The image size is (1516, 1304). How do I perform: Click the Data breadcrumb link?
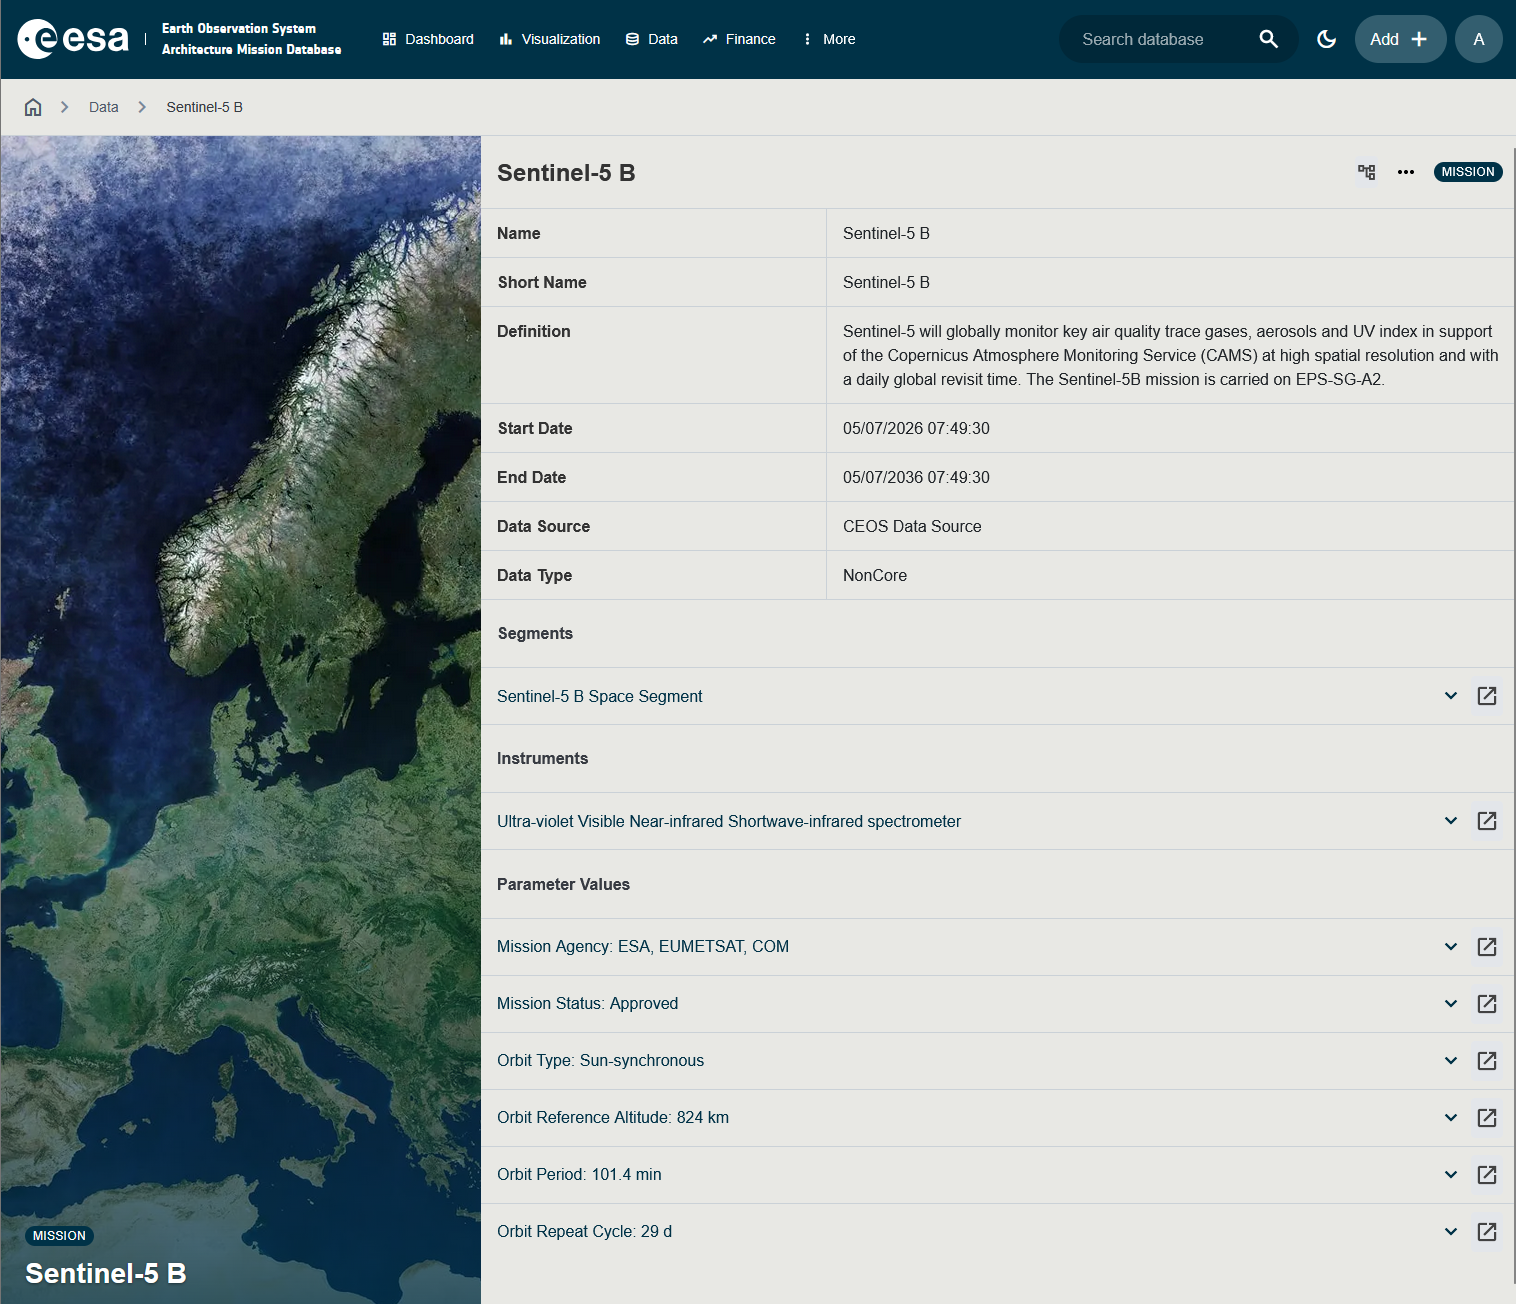[x=104, y=107]
